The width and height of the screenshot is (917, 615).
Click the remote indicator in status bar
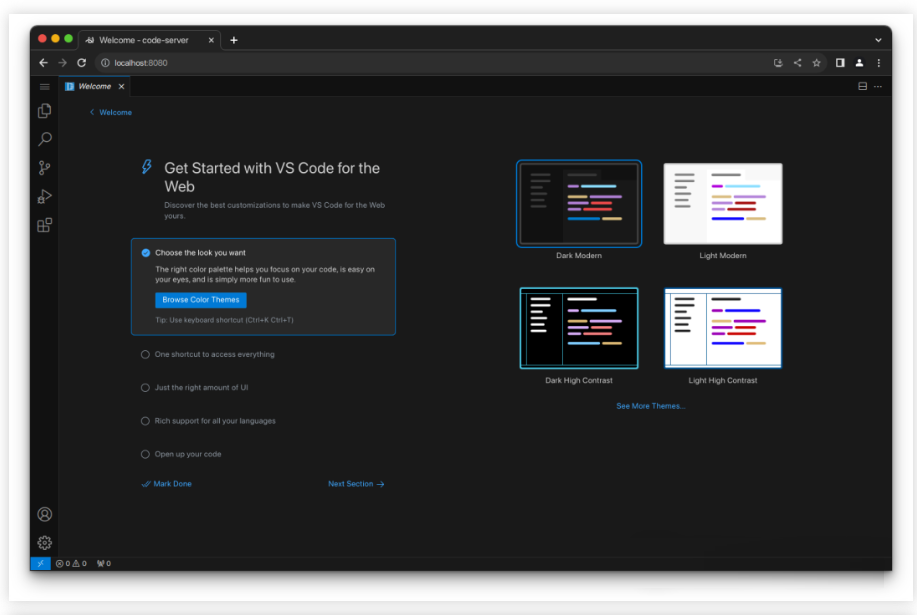40,564
